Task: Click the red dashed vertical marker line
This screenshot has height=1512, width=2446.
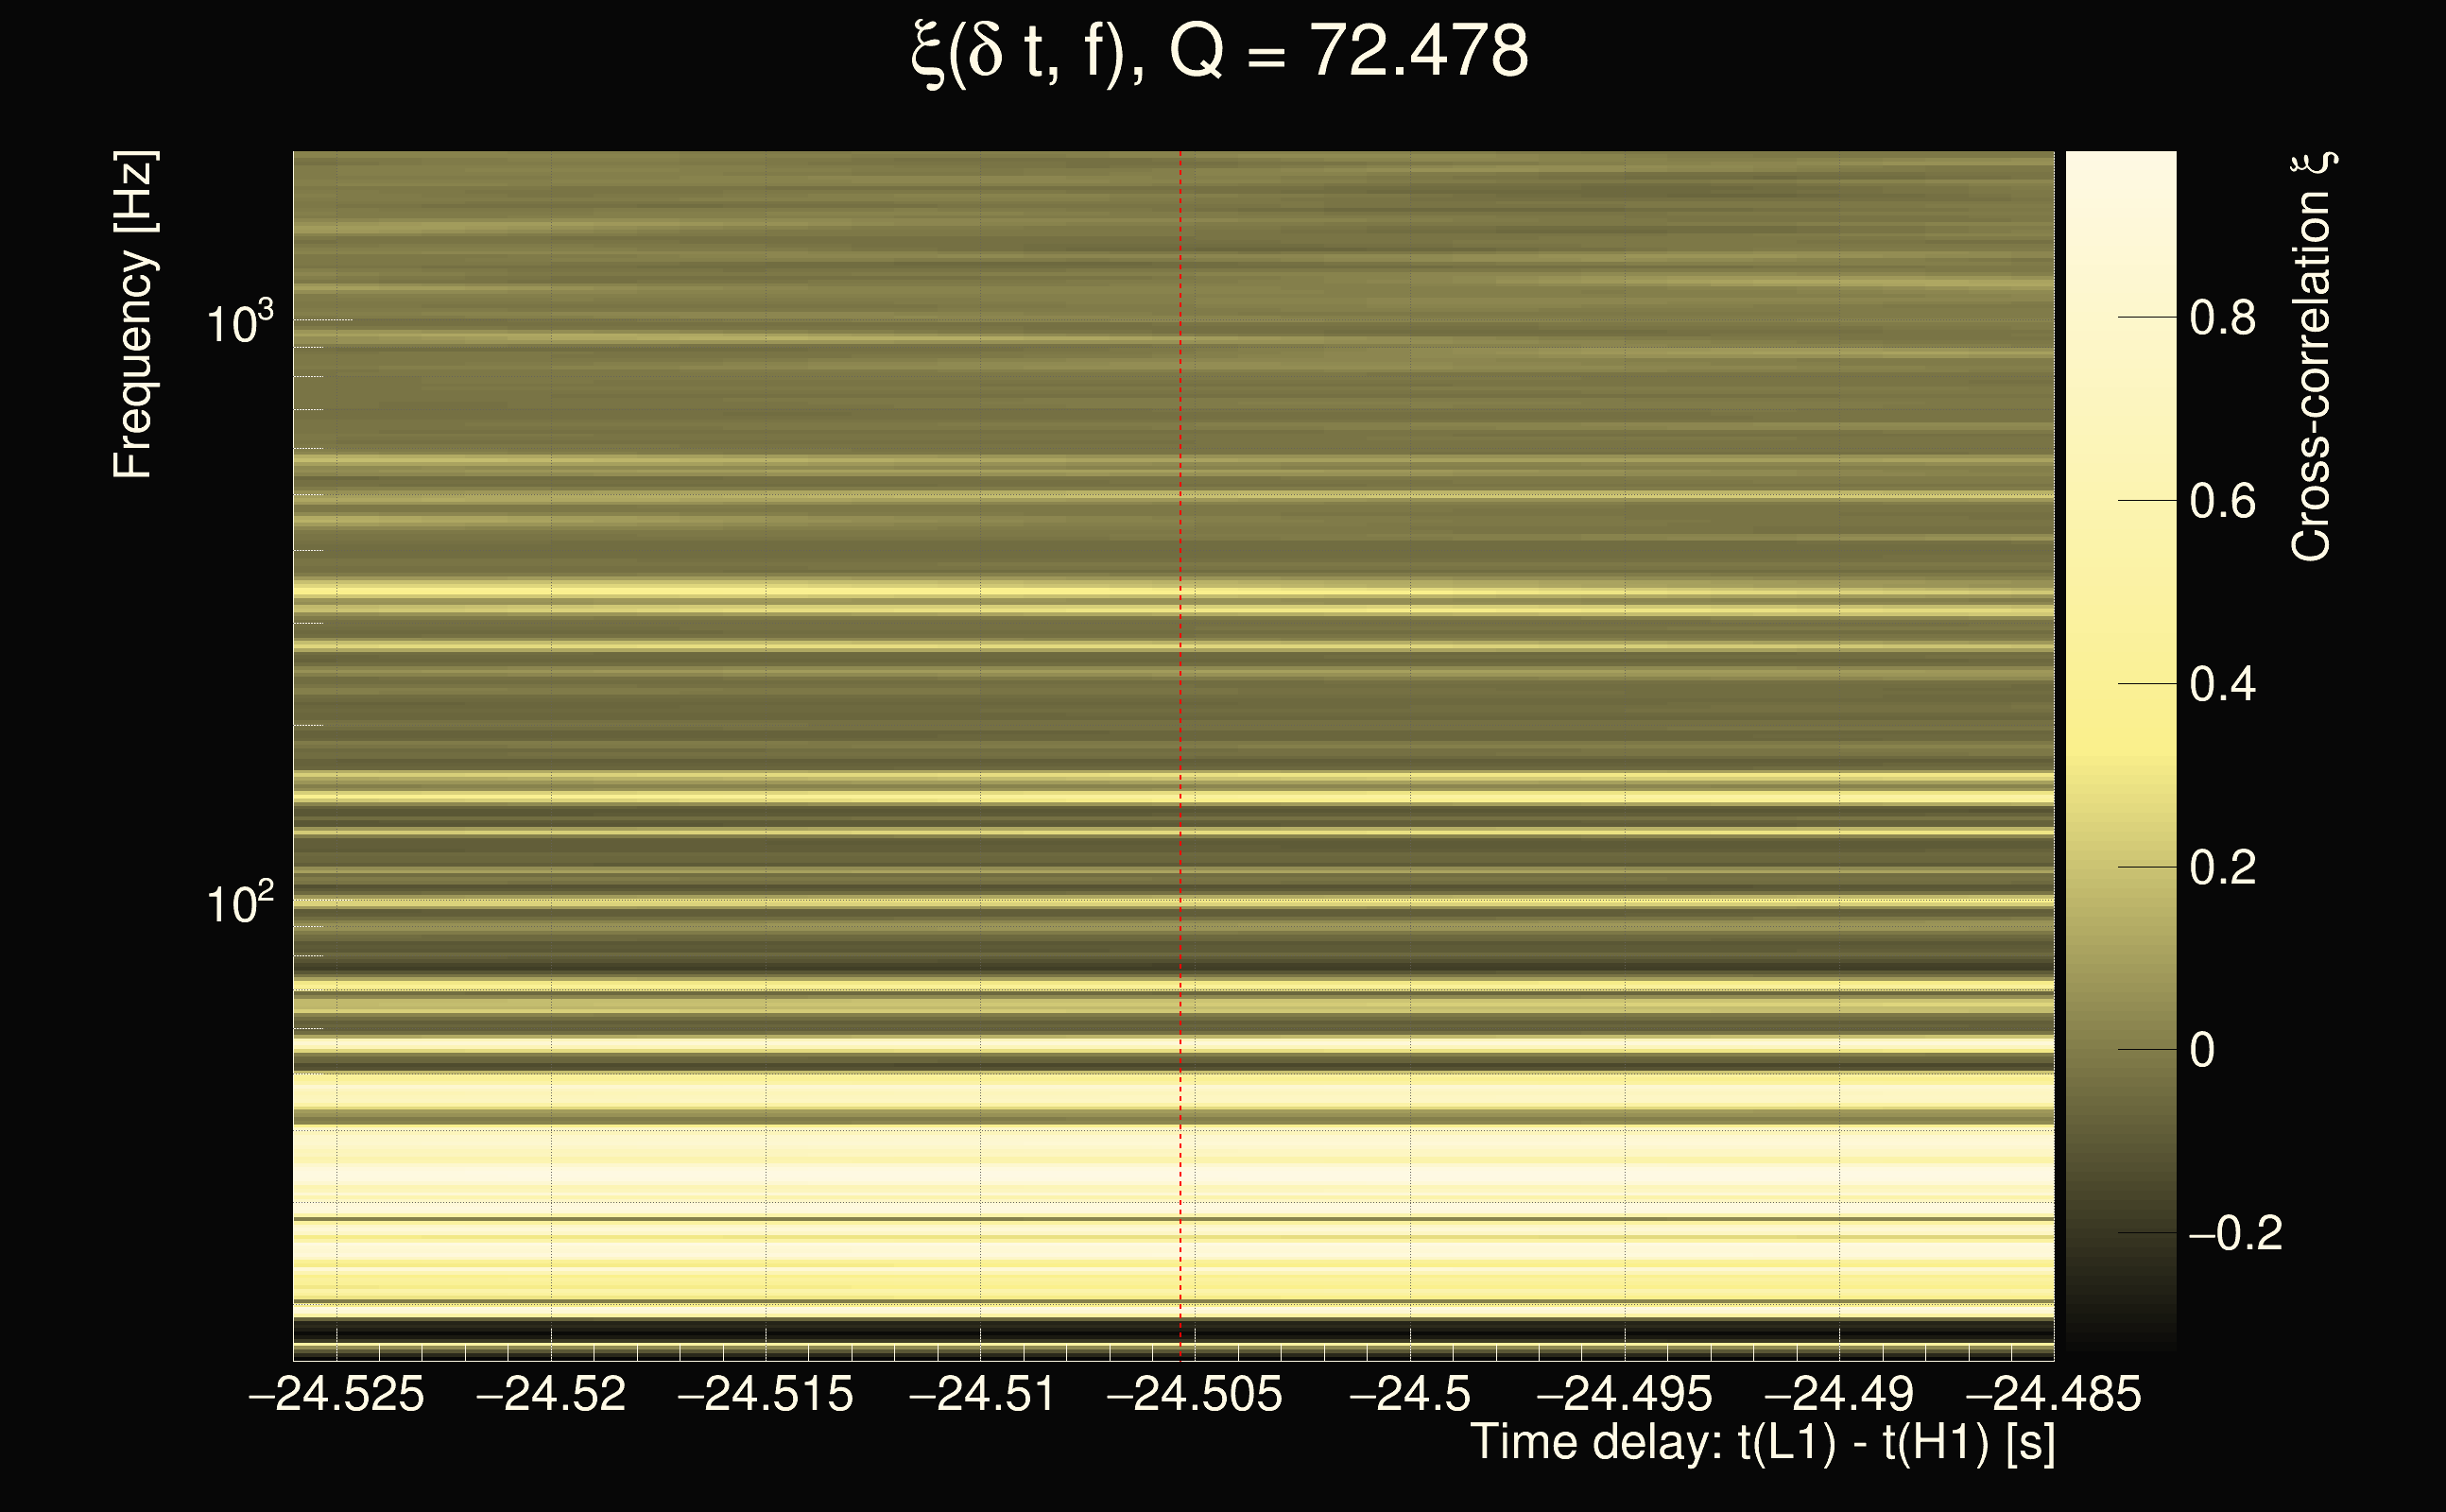Action: [1180, 700]
